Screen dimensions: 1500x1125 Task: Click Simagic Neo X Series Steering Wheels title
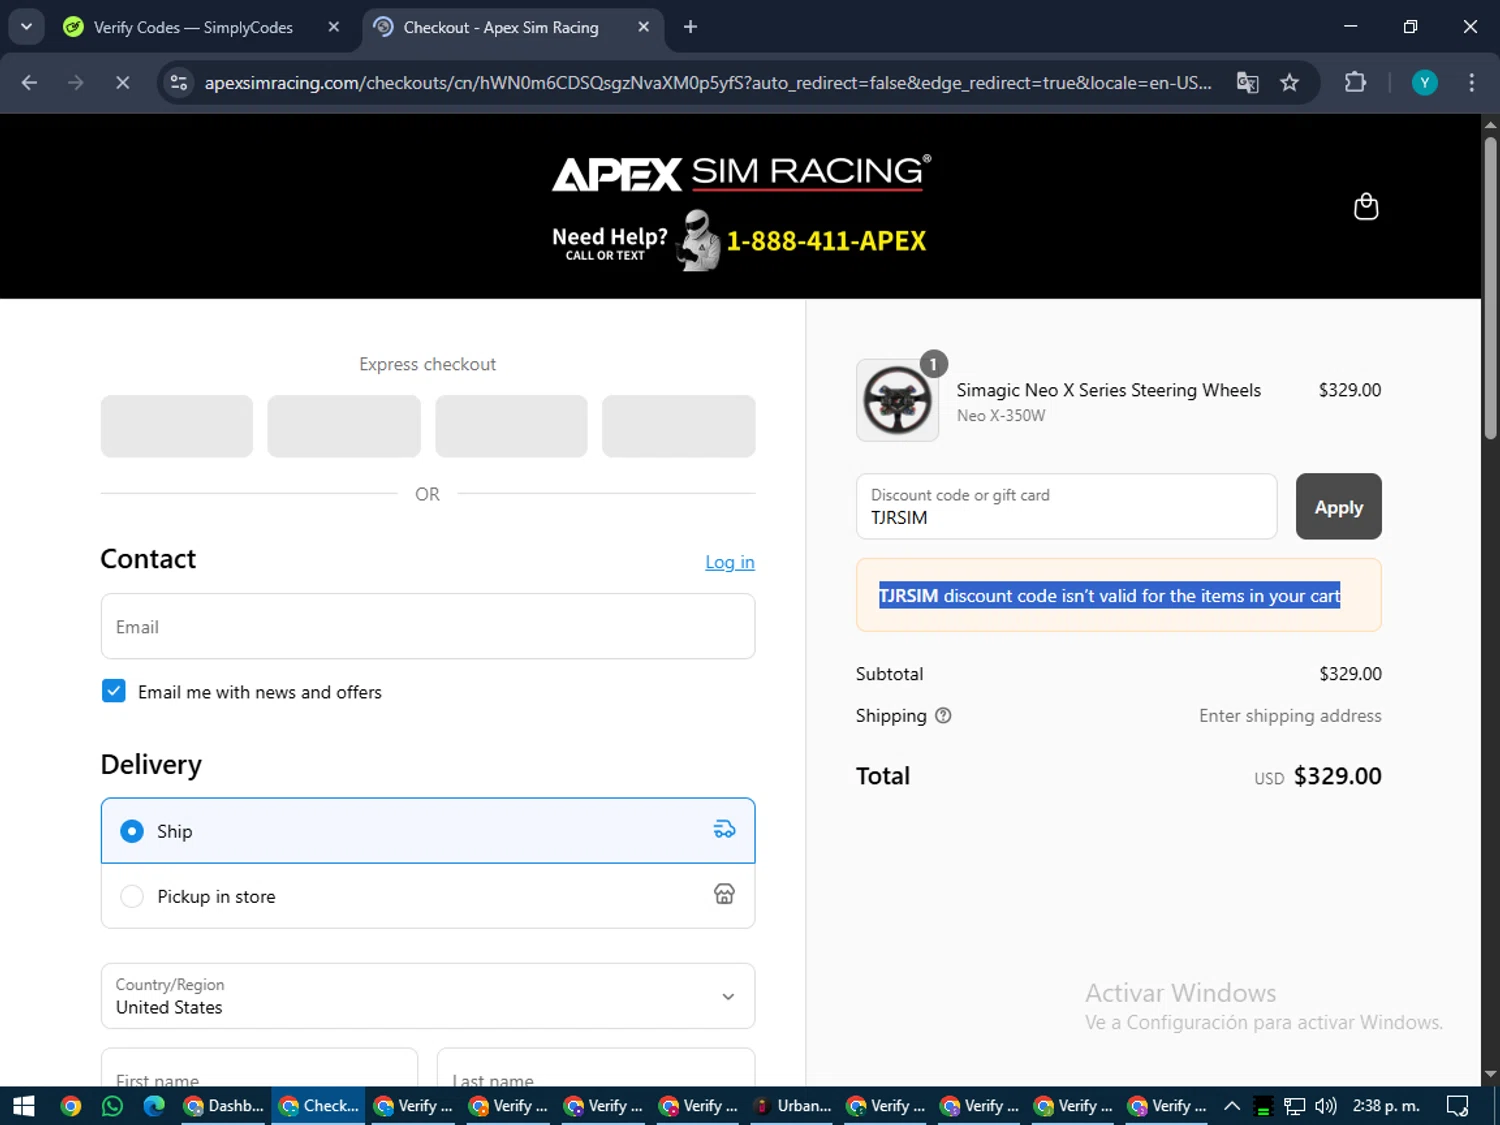click(x=1108, y=390)
